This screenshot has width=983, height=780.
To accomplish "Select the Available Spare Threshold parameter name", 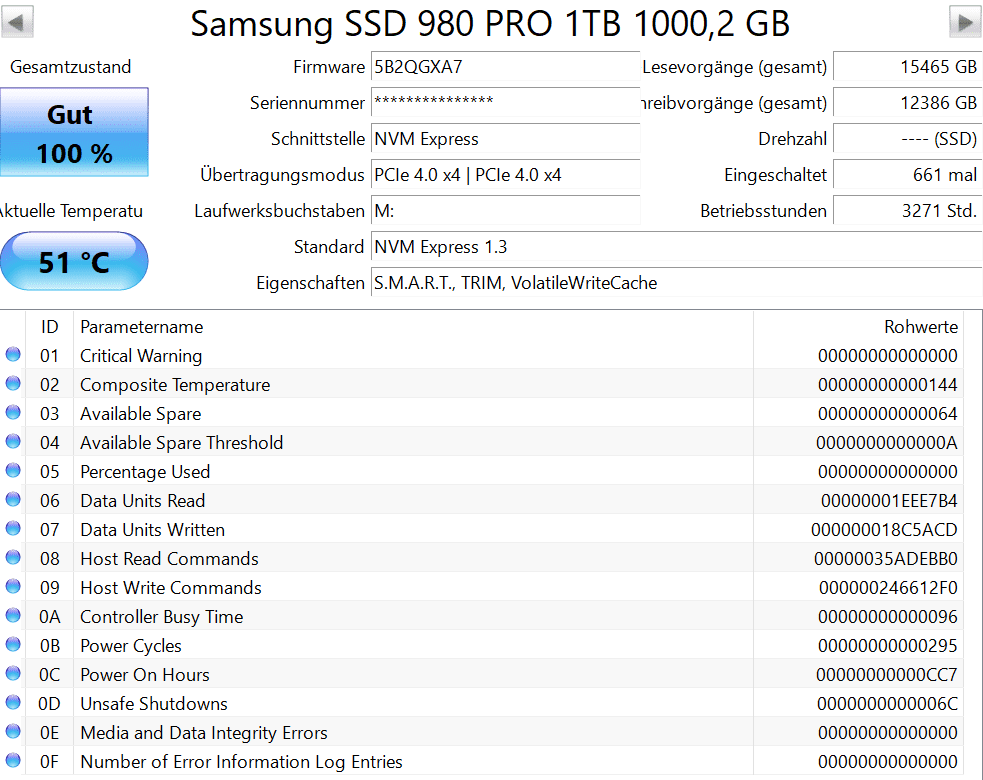I will click(x=182, y=443).
